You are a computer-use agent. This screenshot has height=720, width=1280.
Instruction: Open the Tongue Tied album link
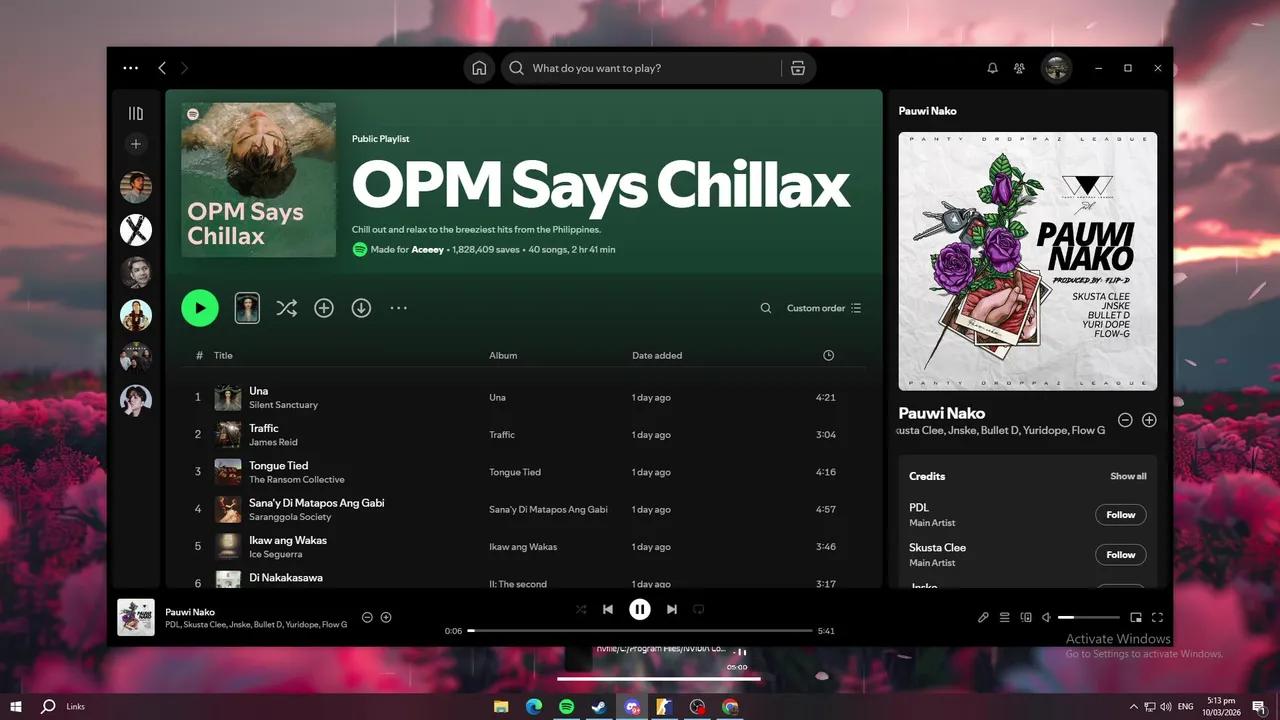(515, 472)
